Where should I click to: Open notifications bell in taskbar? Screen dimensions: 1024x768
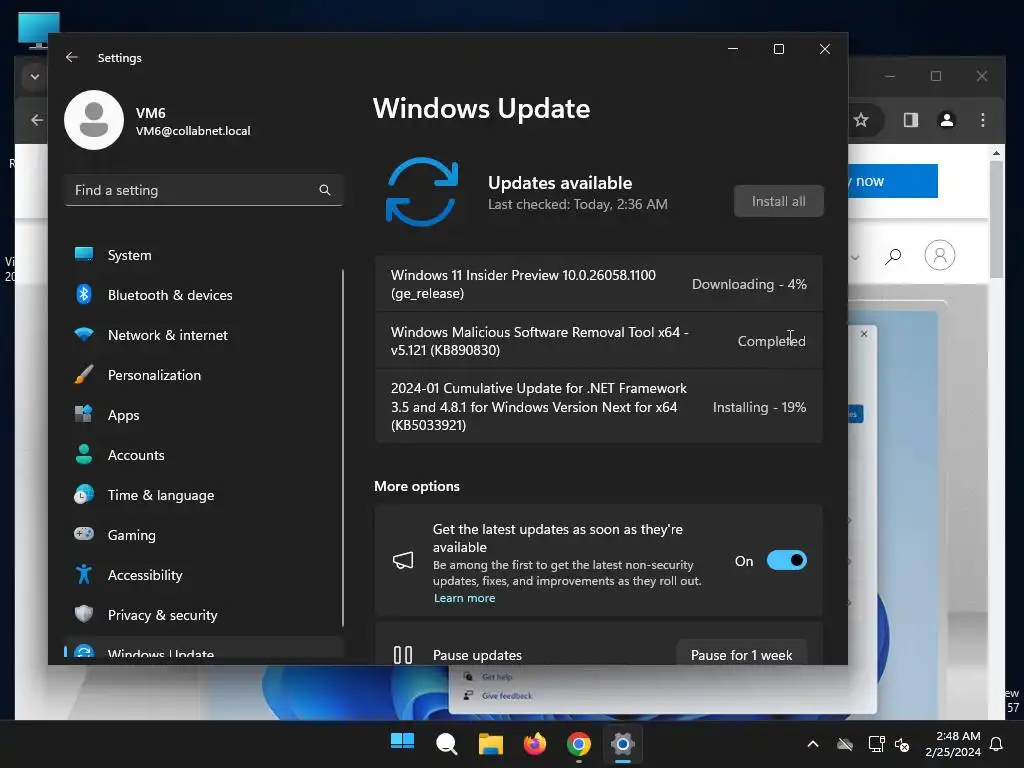997,744
